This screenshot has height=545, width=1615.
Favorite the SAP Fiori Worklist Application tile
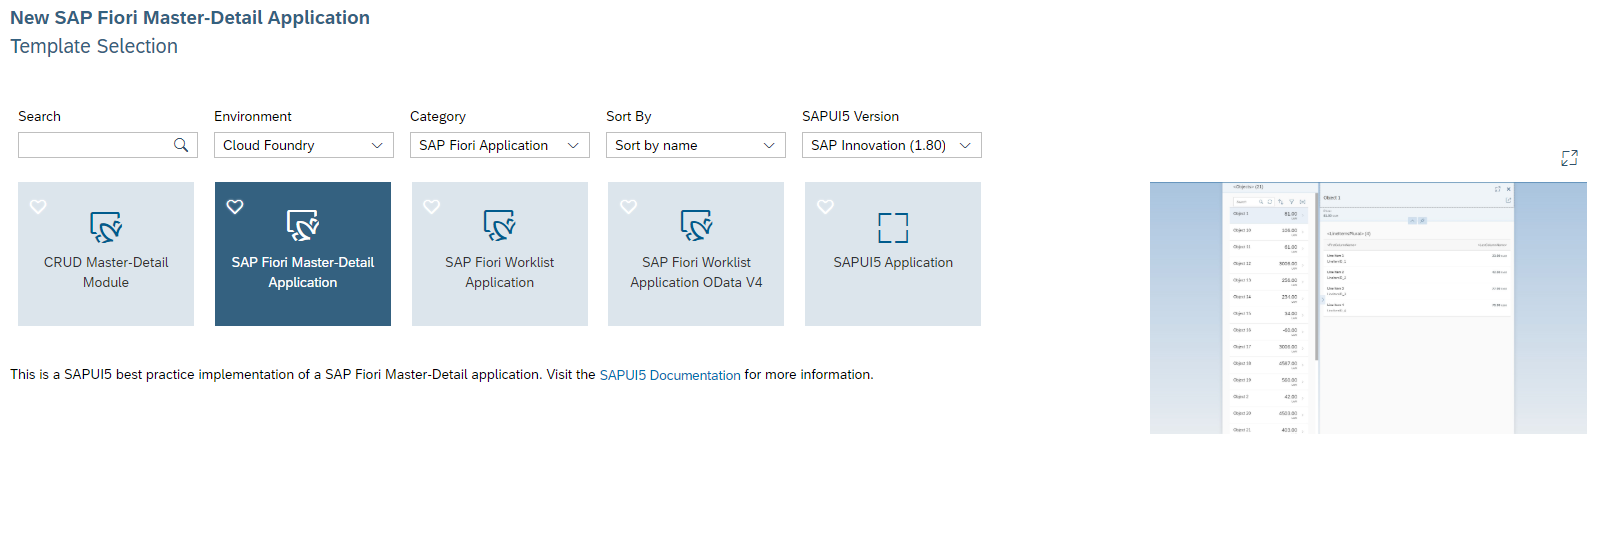432,207
